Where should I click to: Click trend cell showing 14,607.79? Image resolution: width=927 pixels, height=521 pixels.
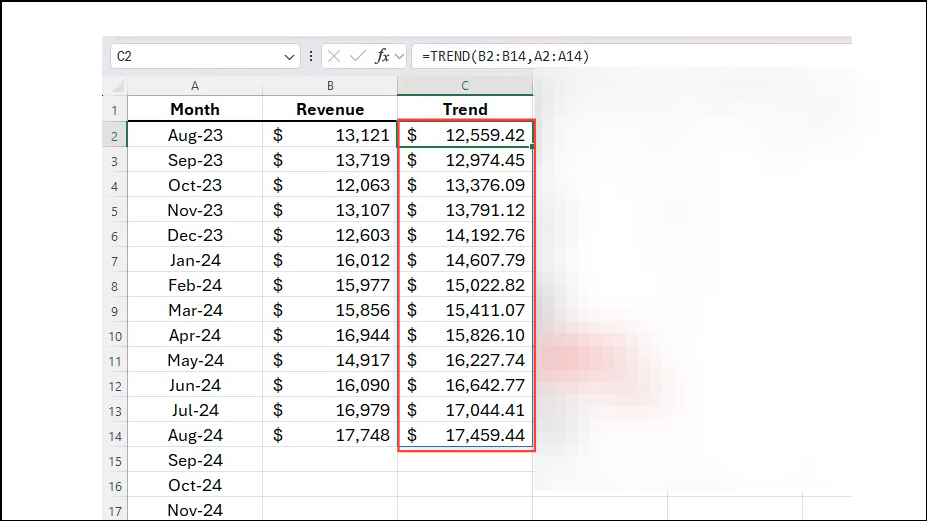(x=465, y=260)
